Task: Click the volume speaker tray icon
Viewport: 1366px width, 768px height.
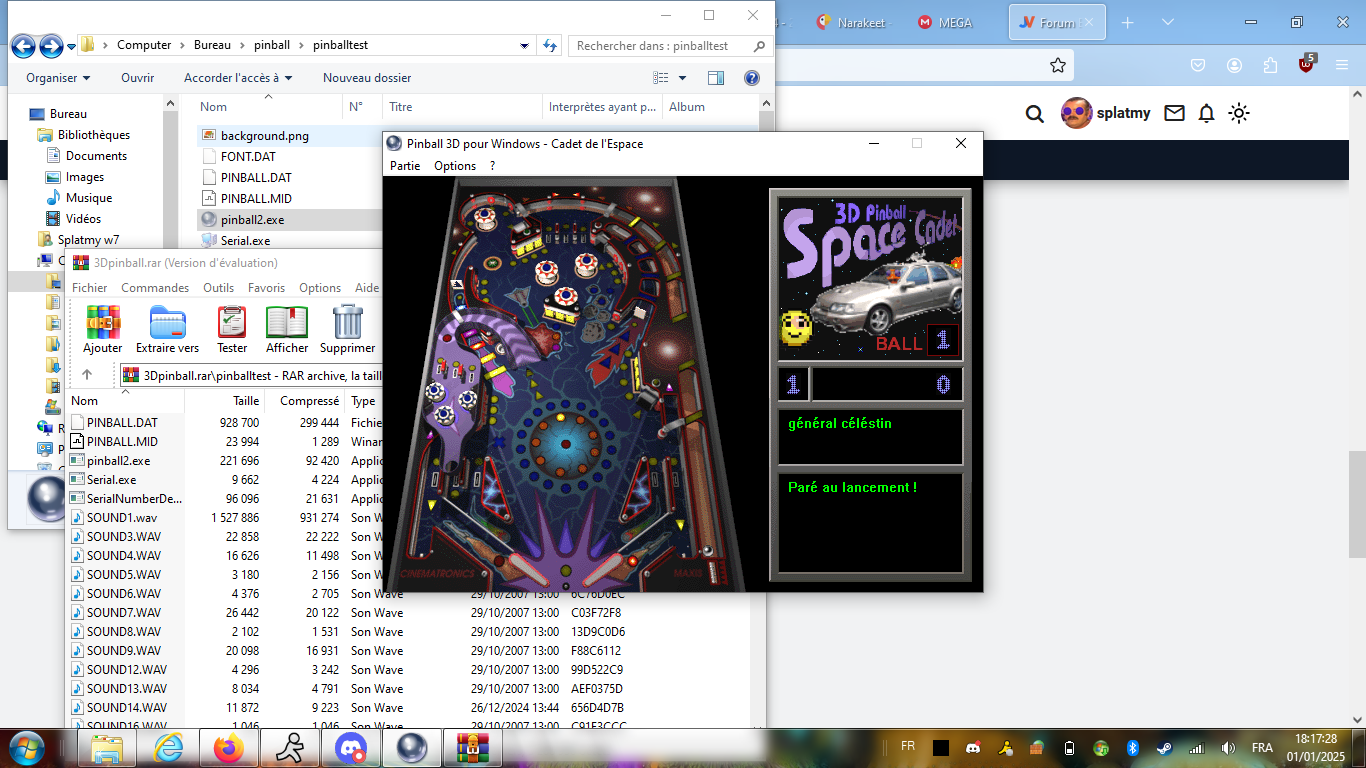Action: point(1229,748)
